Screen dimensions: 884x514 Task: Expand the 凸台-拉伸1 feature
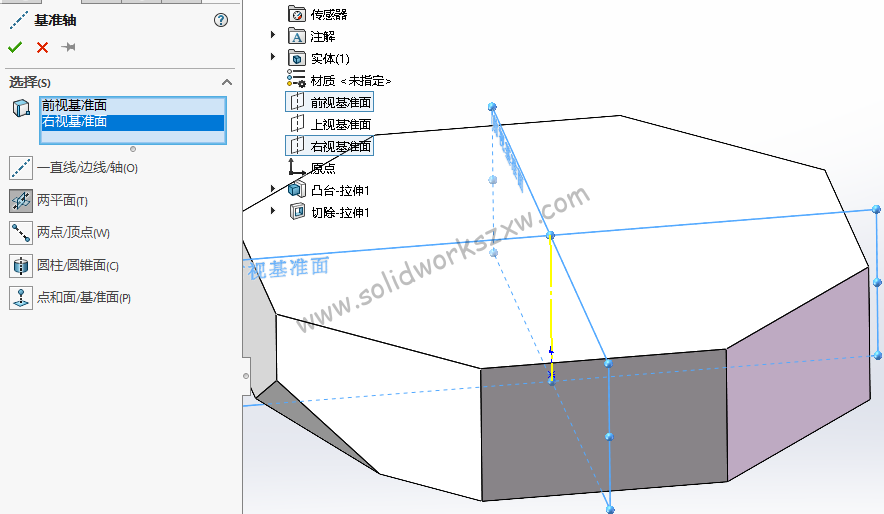click(x=273, y=189)
